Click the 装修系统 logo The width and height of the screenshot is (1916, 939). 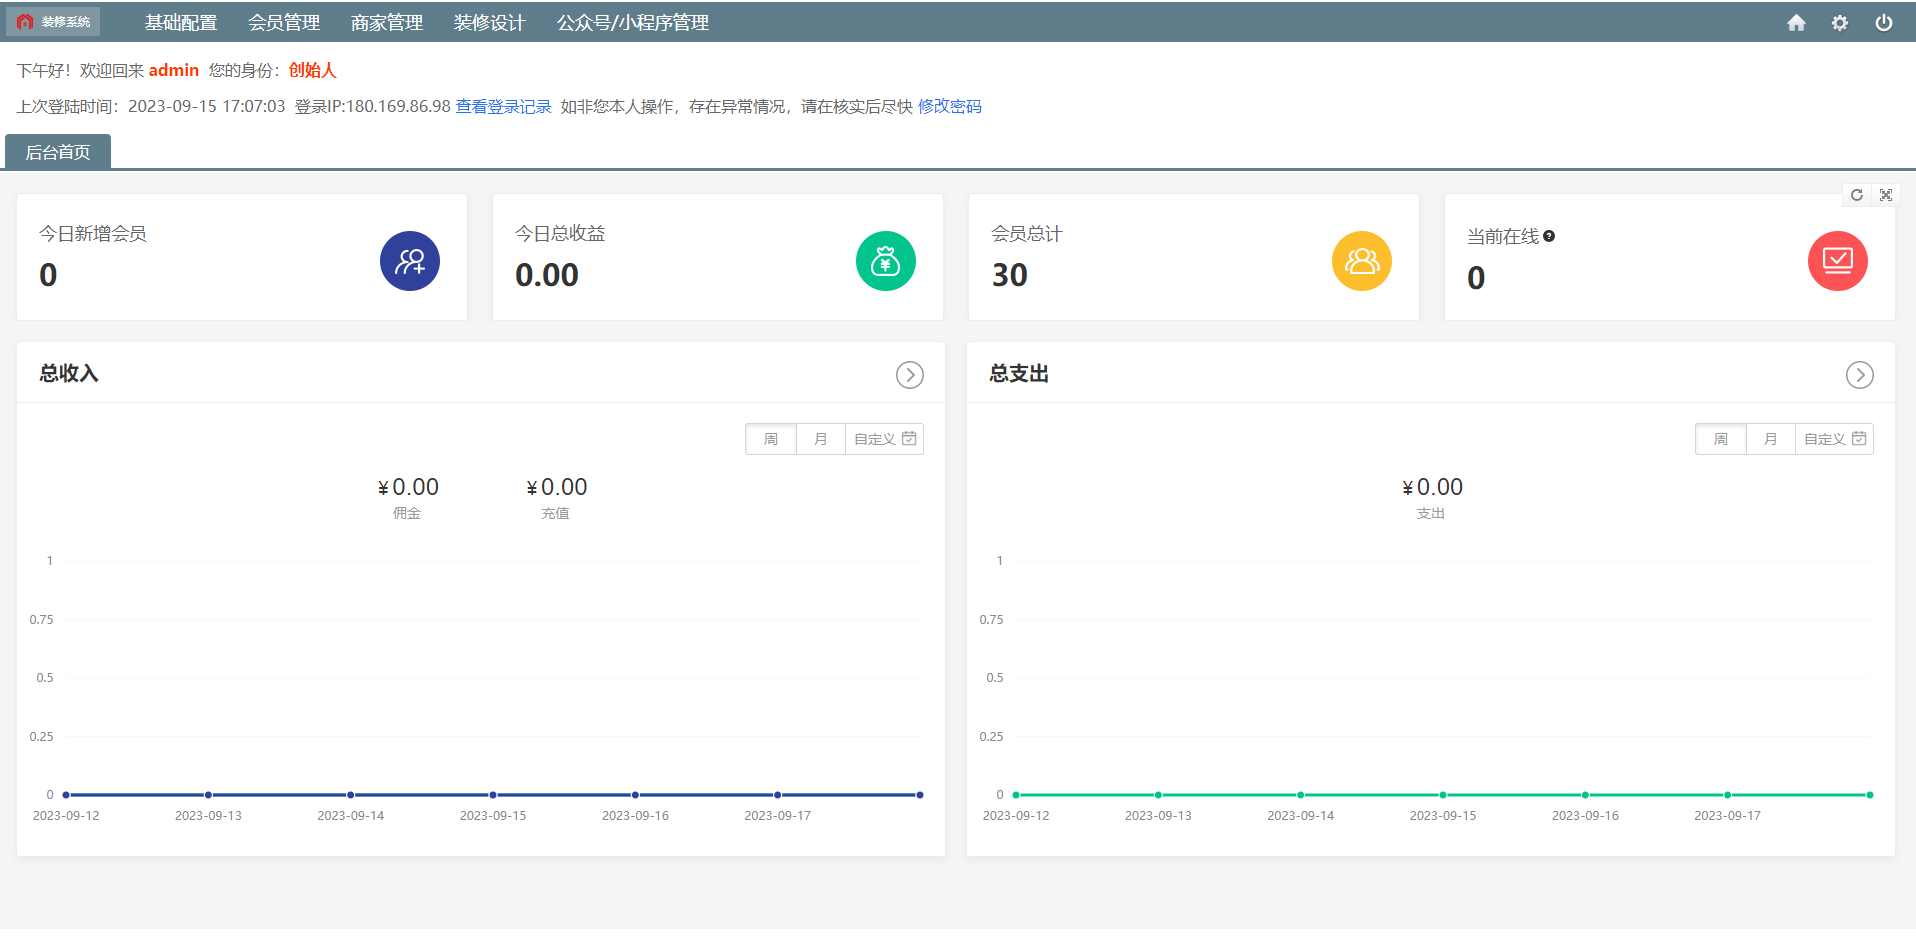click(x=53, y=22)
